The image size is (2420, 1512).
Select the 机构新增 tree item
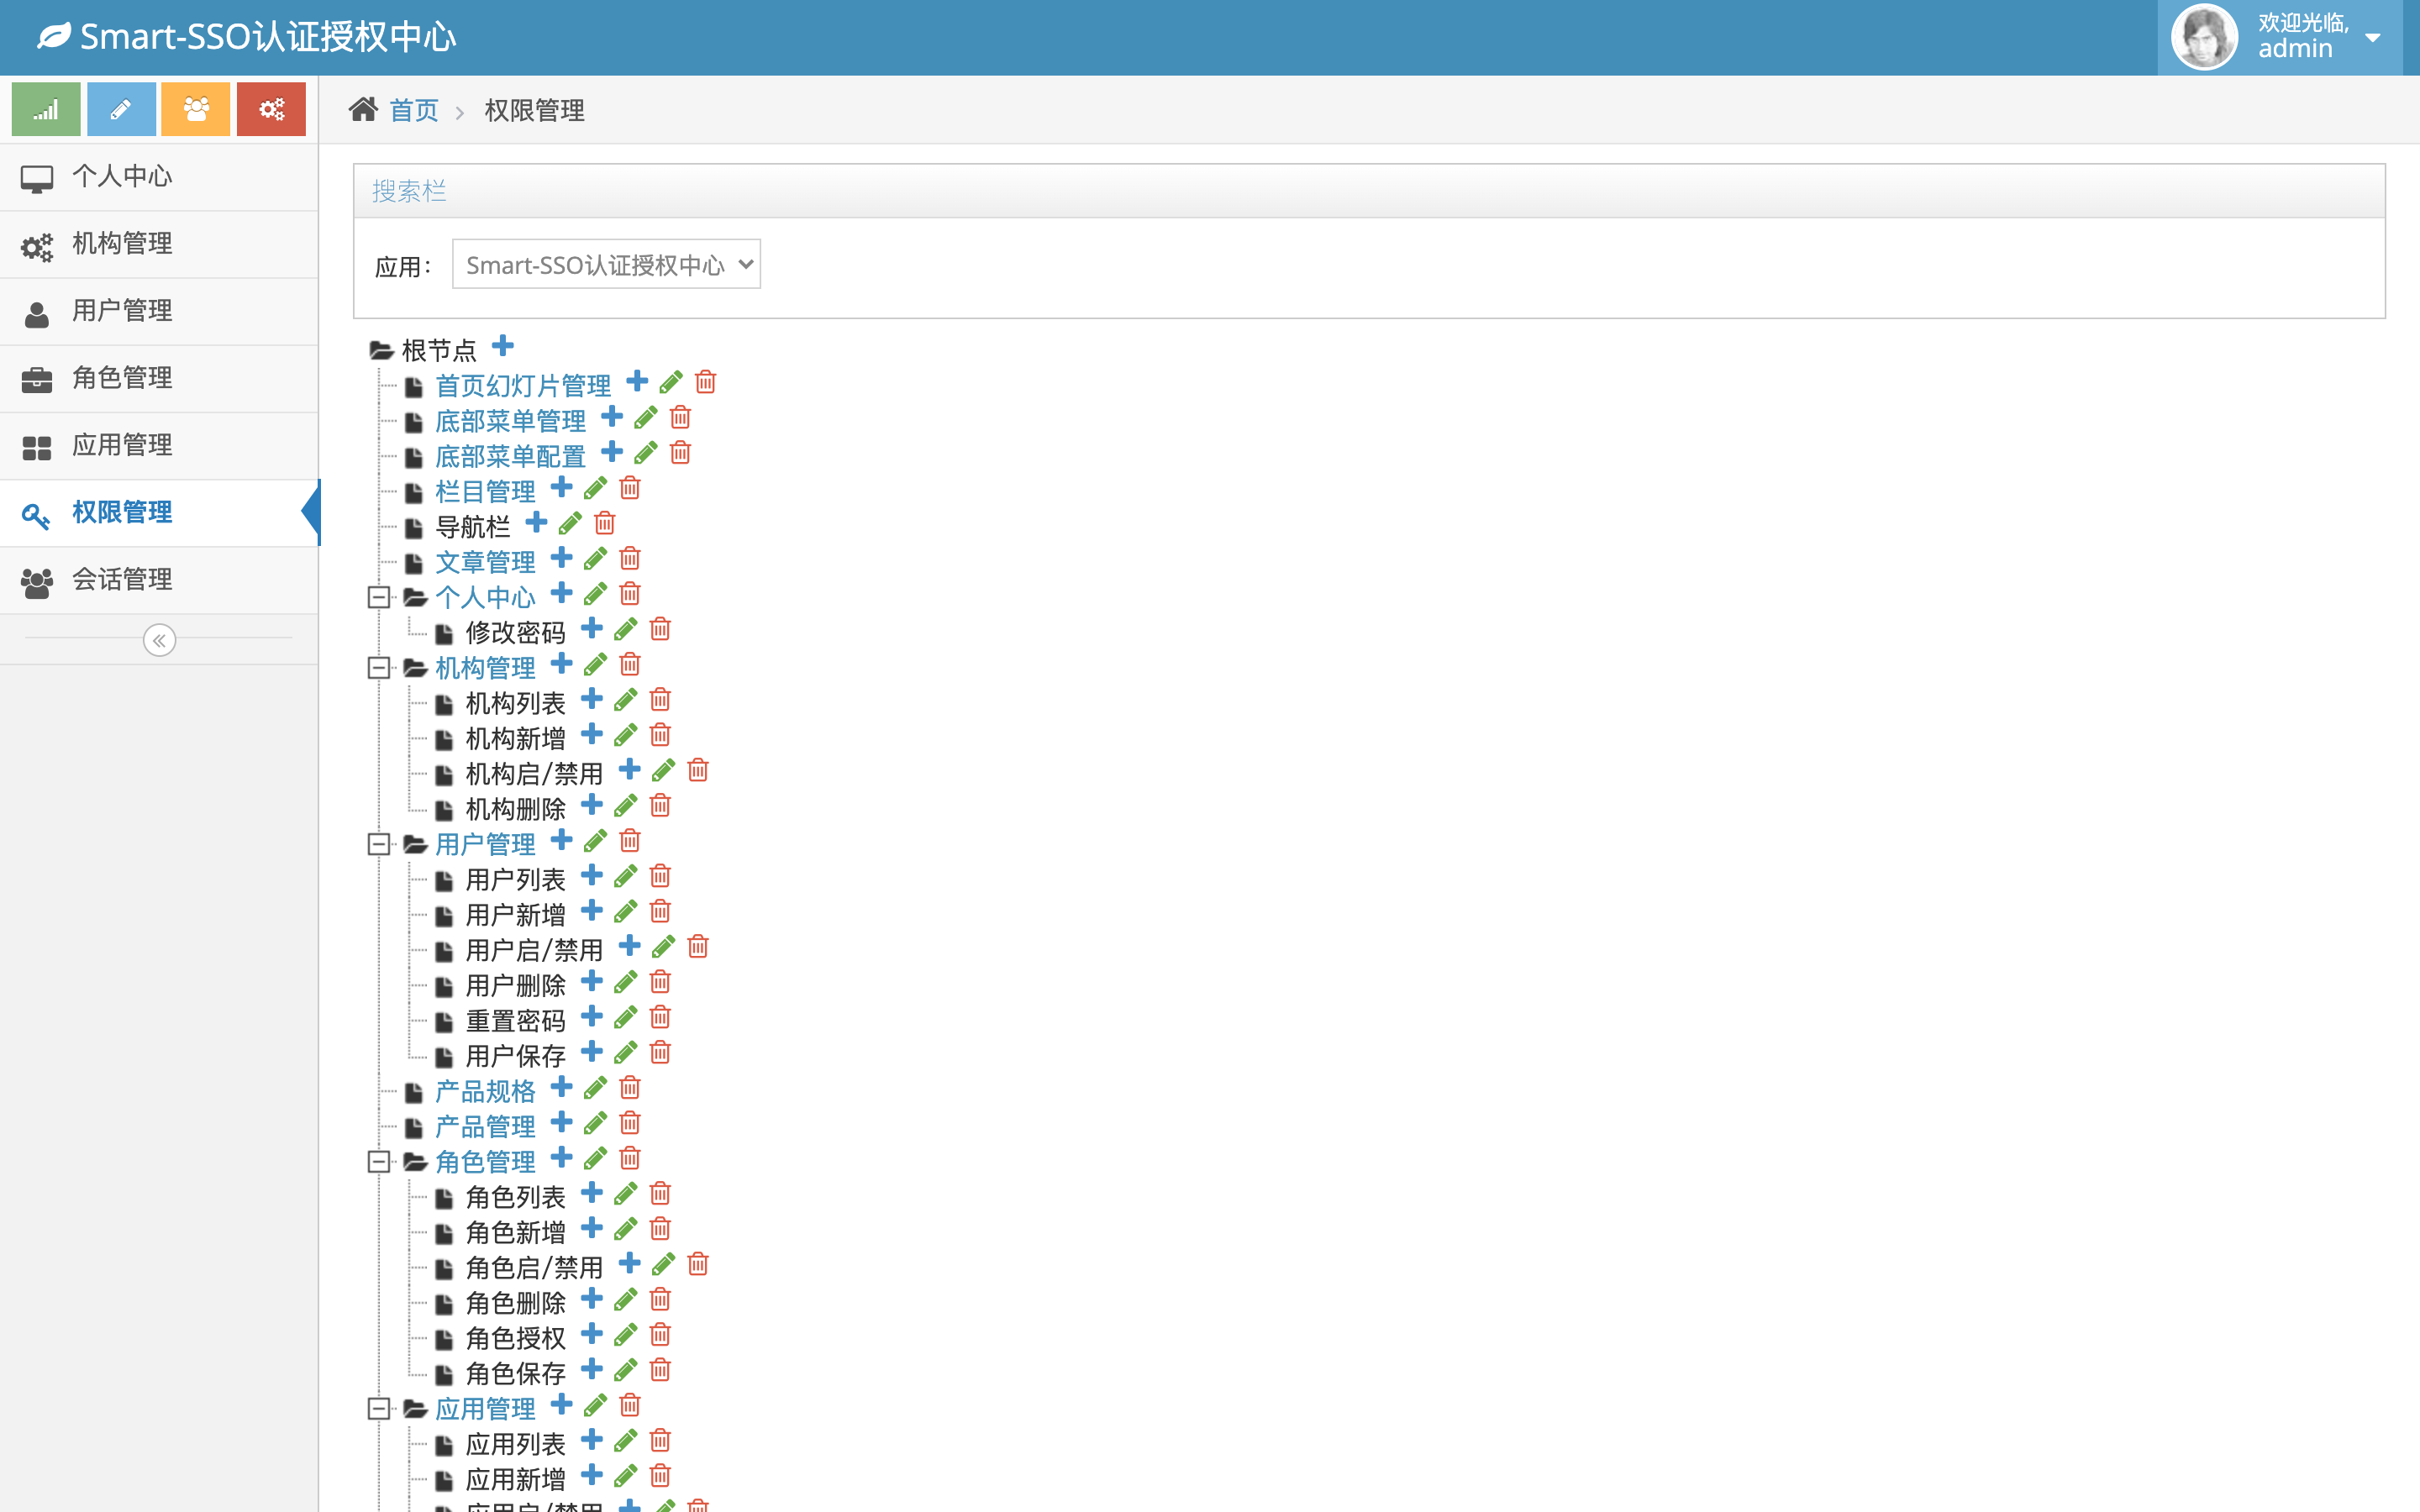[515, 738]
